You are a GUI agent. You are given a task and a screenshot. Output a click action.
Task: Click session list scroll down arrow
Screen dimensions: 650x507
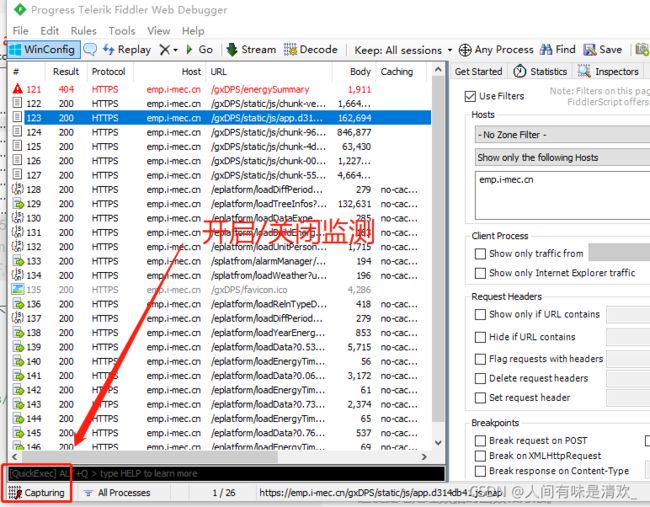coord(438,443)
